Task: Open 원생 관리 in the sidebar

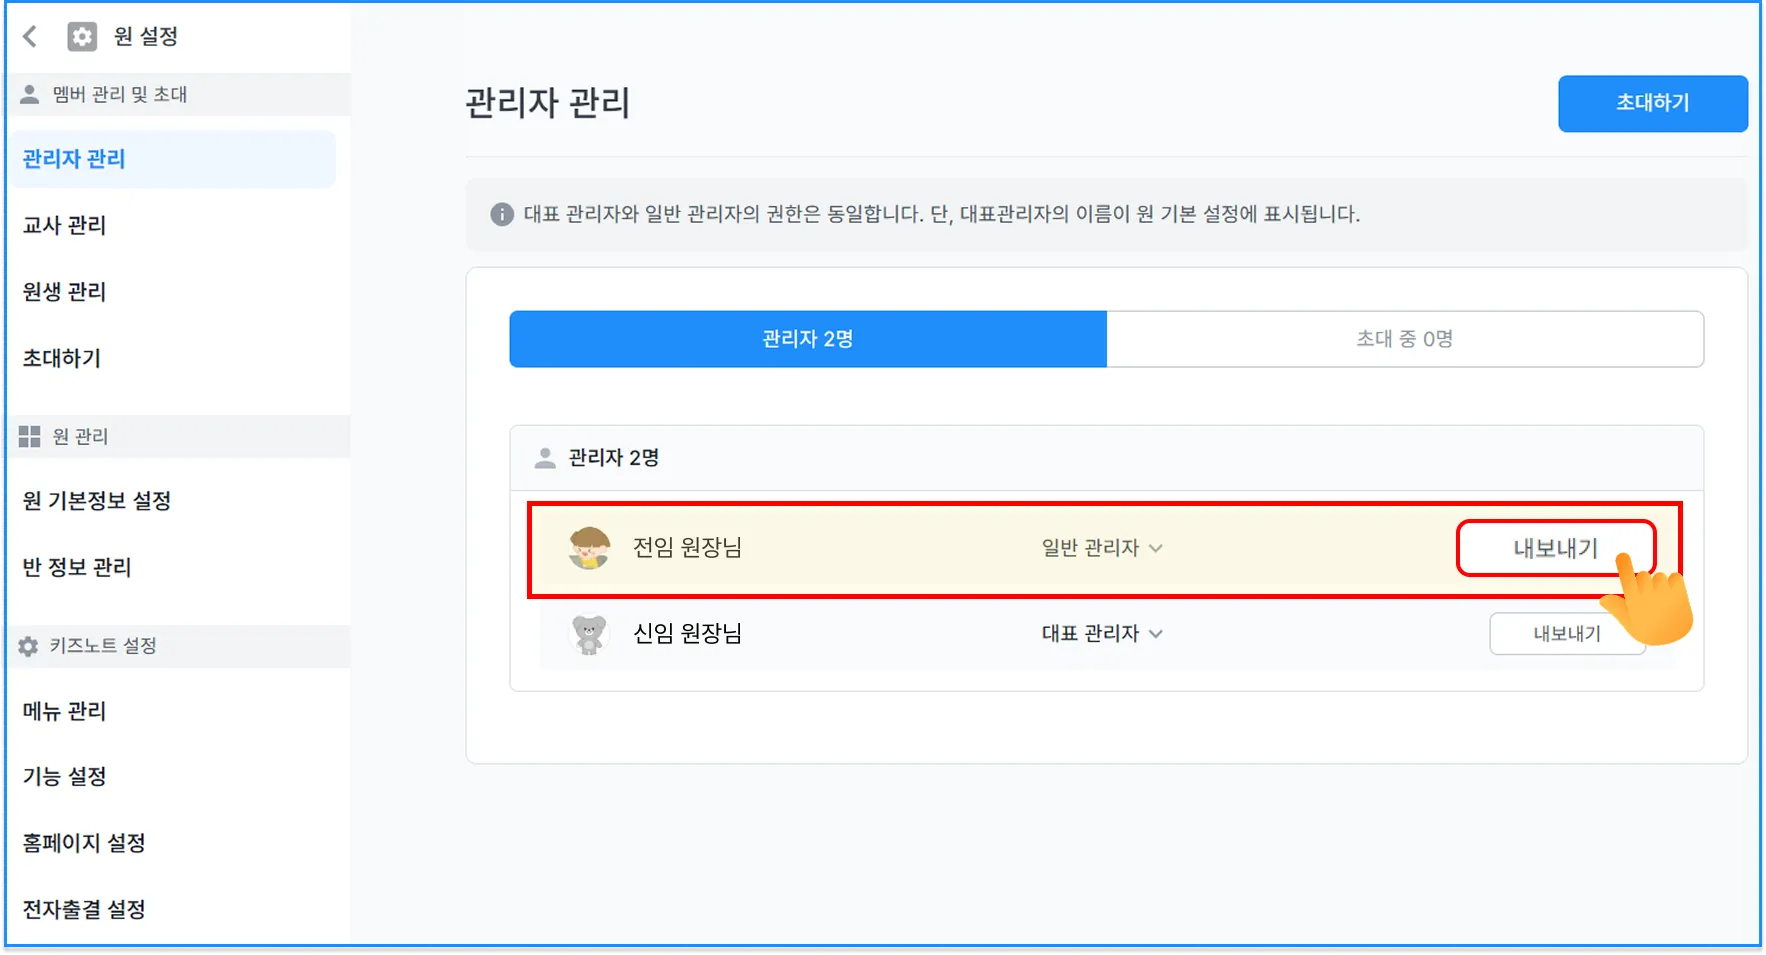Action: 65,292
